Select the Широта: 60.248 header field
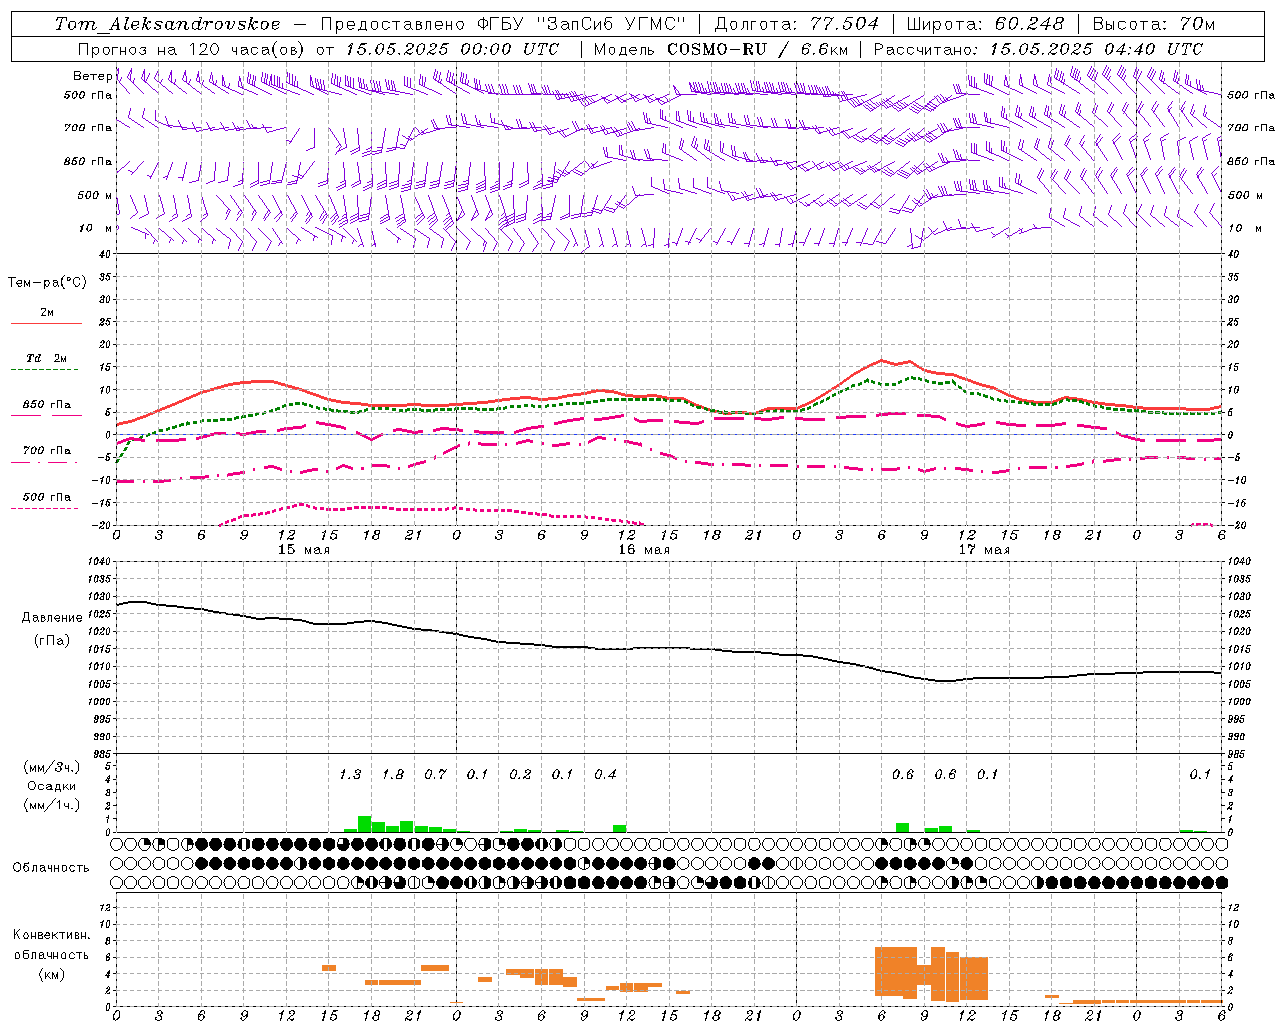Screen dimensions: 1280x1024 point(985,24)
